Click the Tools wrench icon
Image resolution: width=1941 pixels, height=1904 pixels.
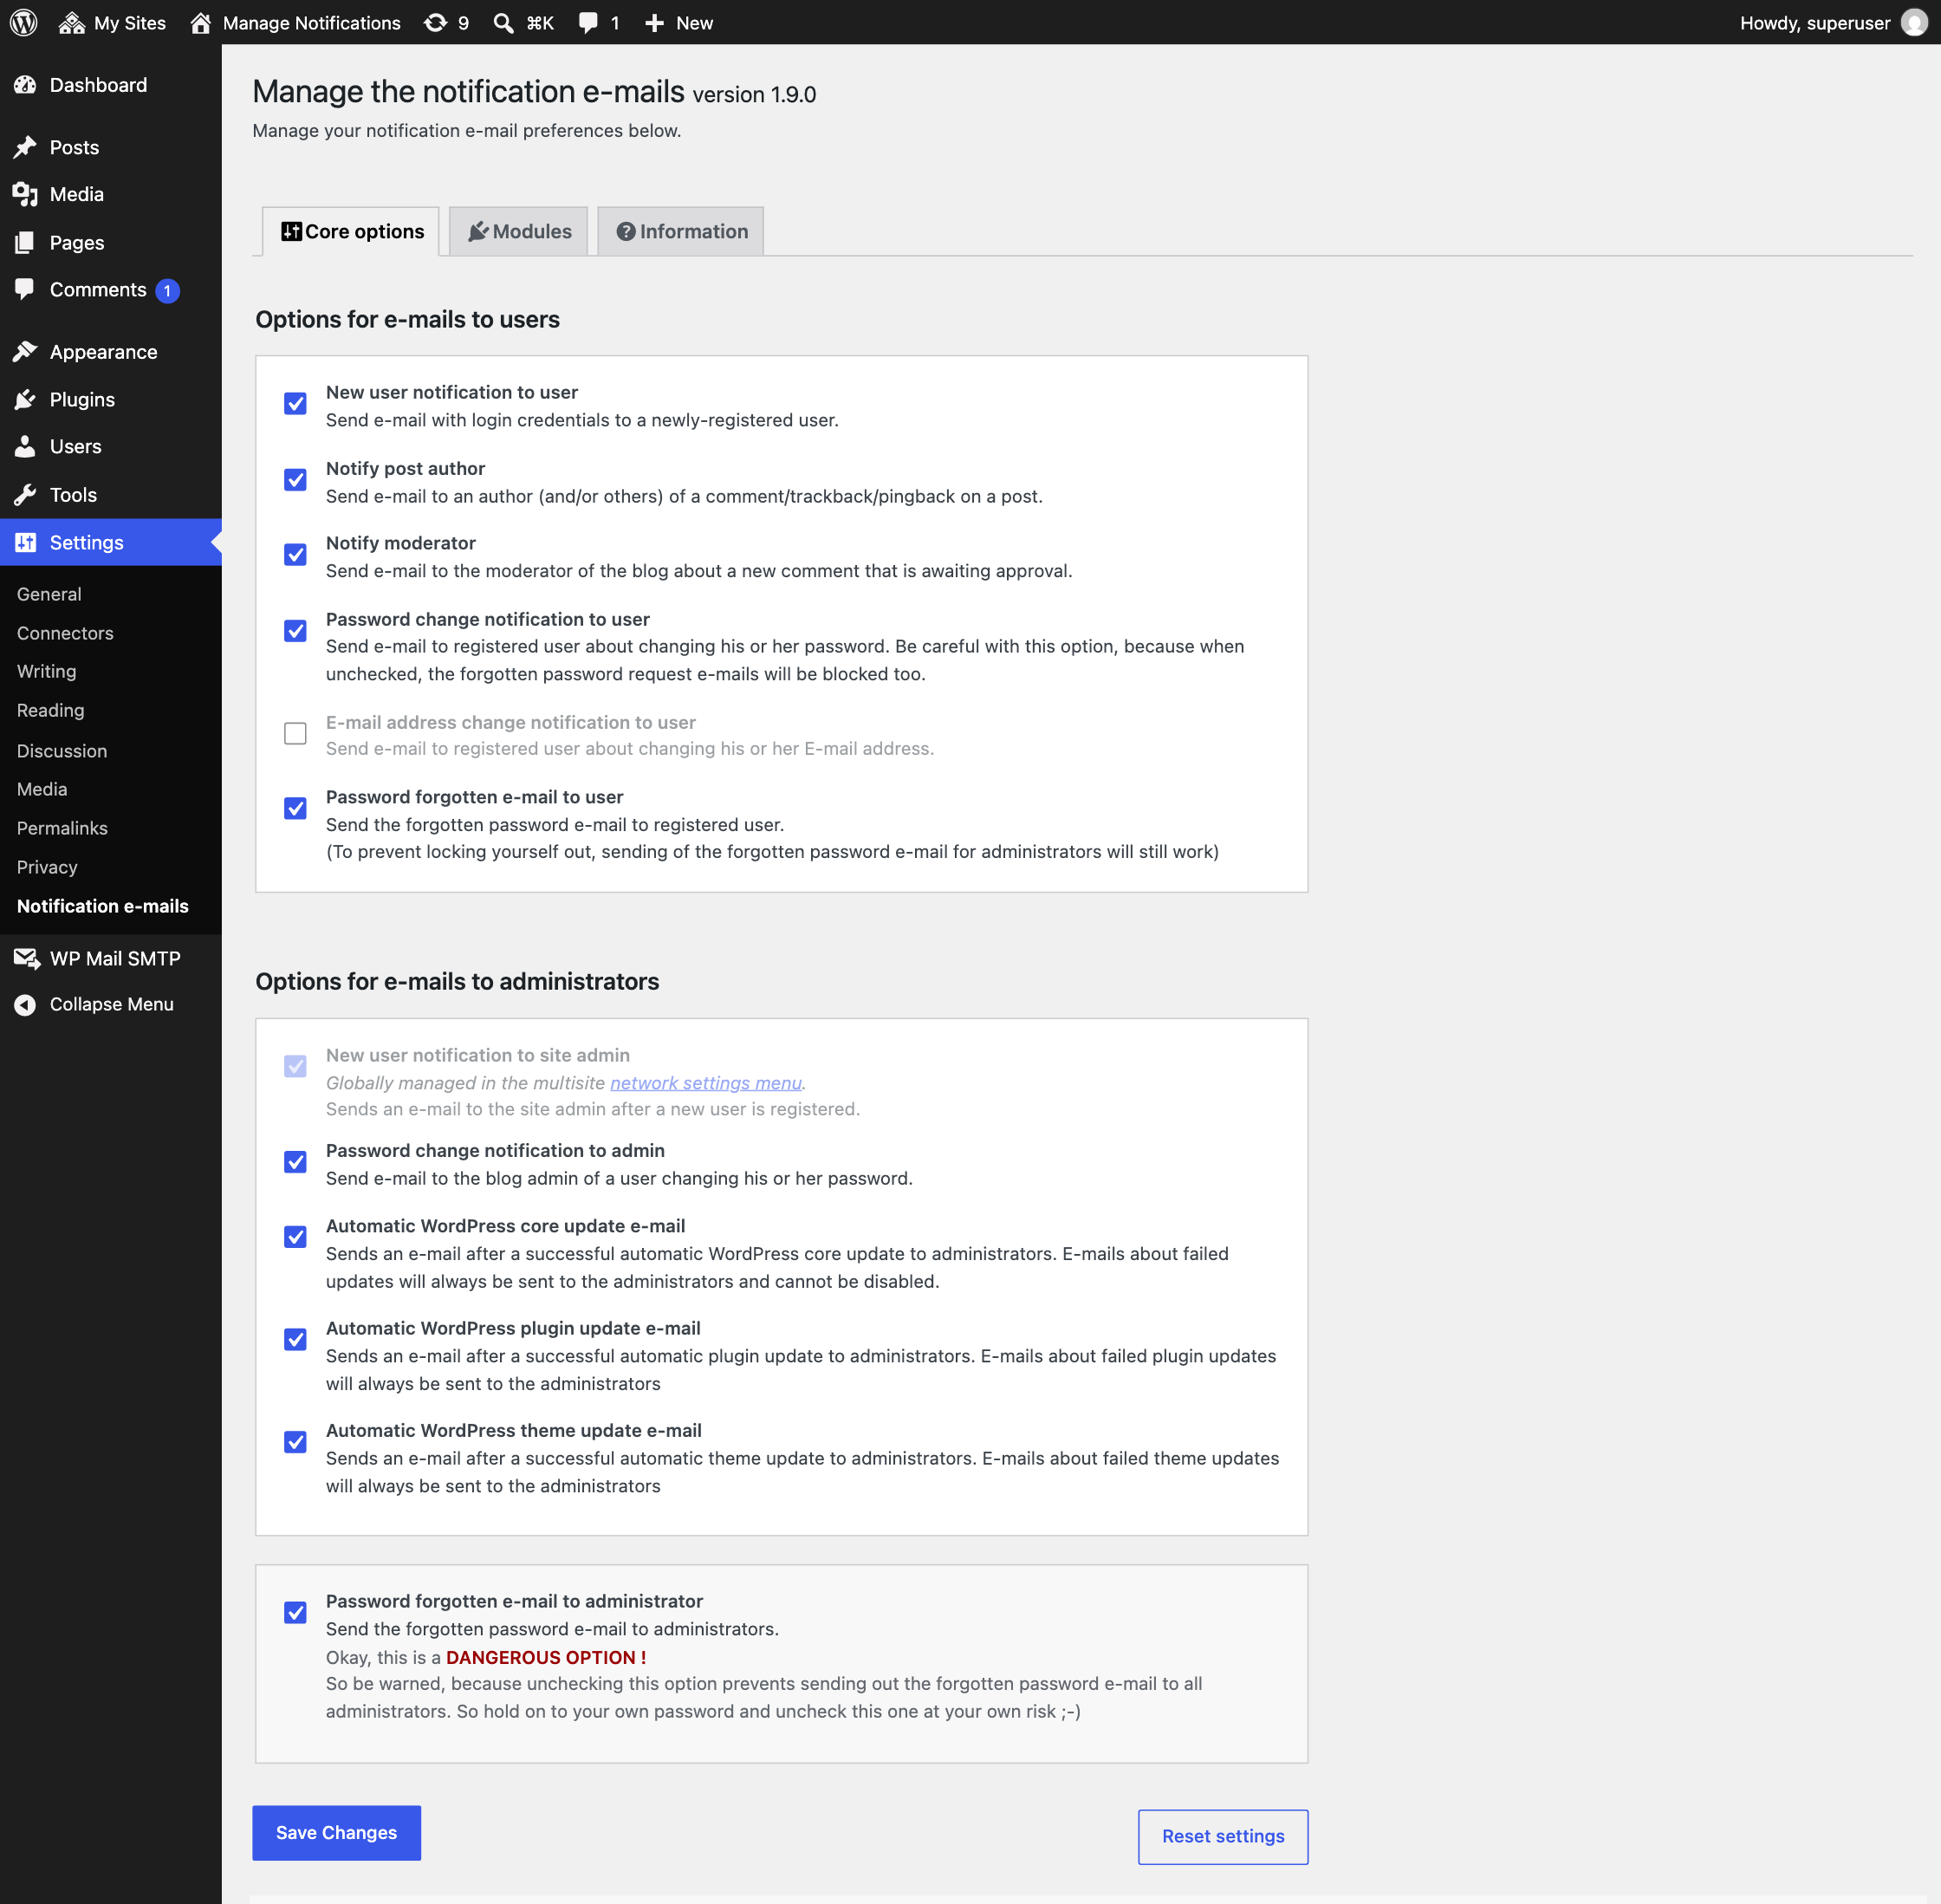[25, 494]
